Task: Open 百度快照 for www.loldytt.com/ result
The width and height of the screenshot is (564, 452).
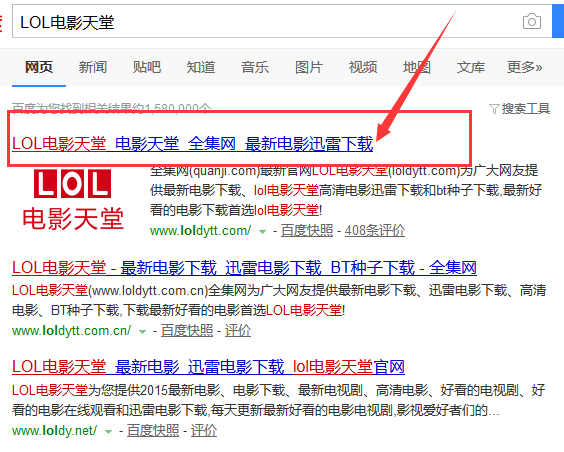Action: 307,230
